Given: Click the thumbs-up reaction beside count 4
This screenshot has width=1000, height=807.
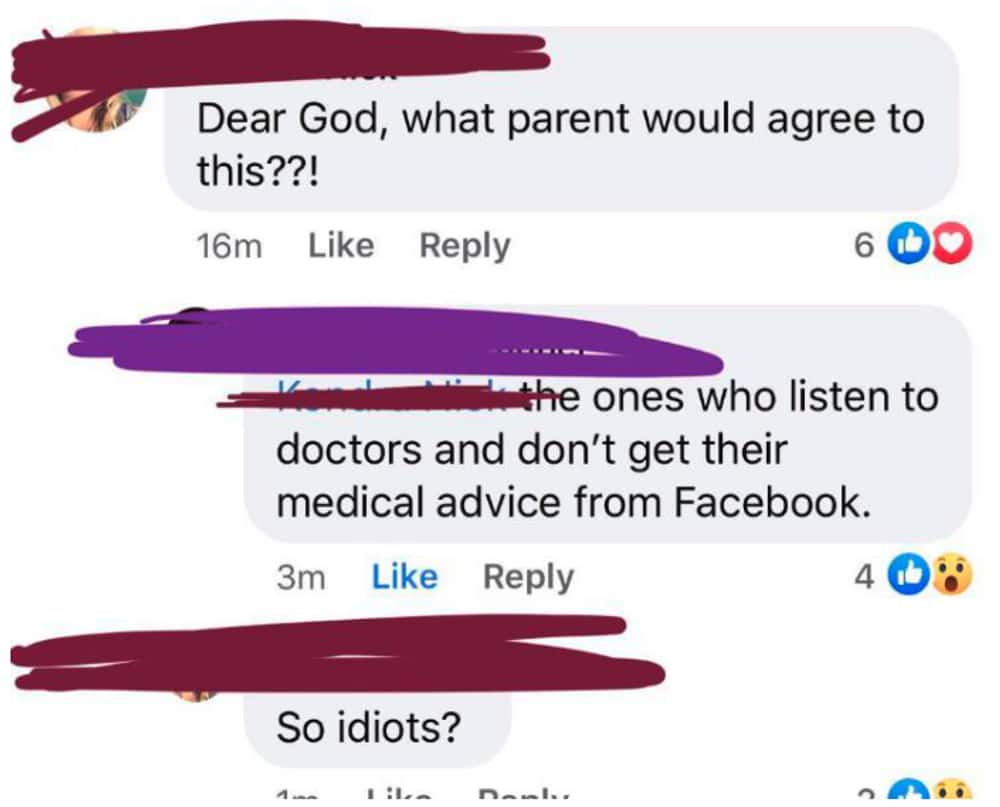Looking at the screenshot, I should tap(910, 575).
